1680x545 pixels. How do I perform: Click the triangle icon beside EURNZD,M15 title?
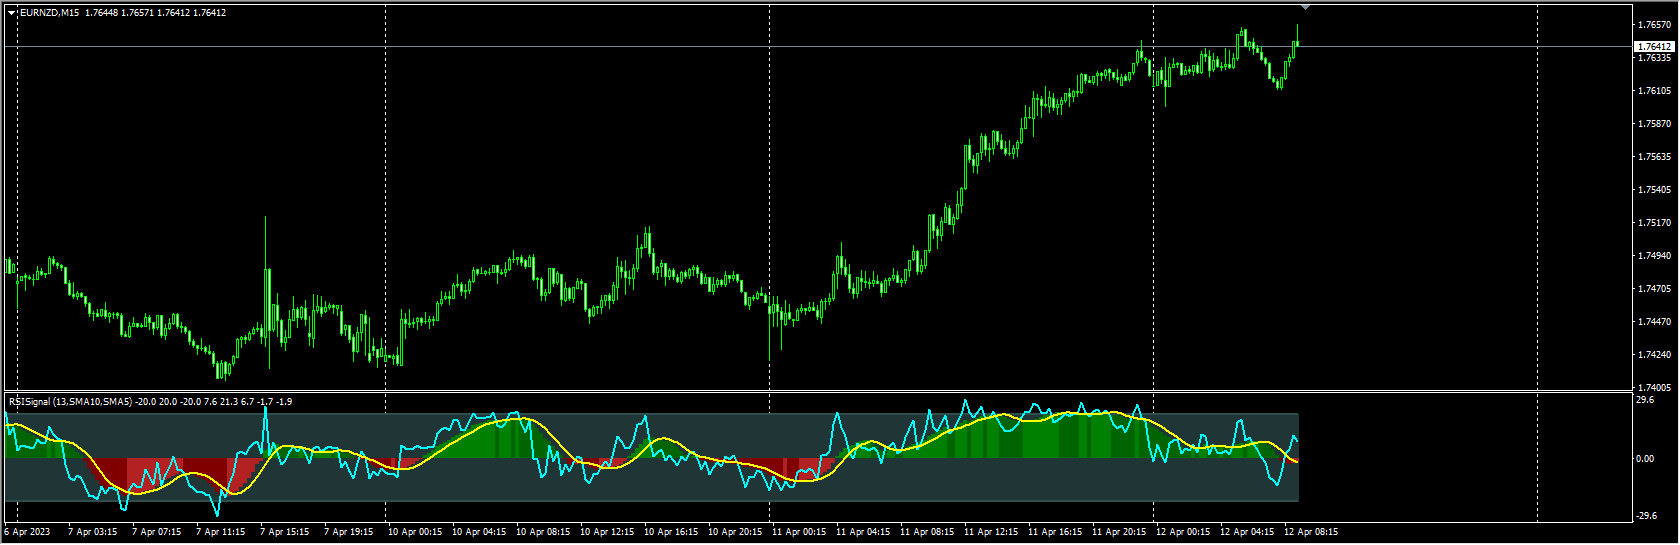(11, 13)
